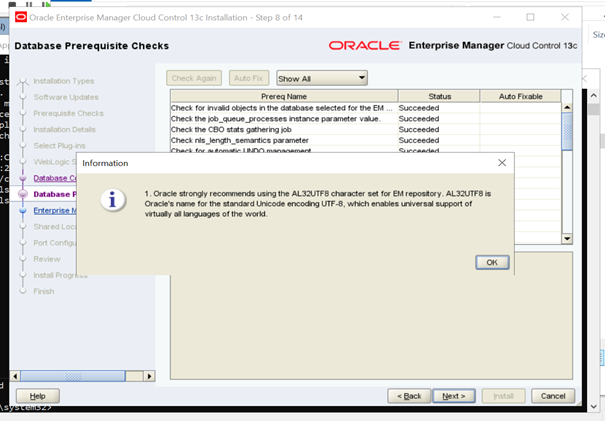This screenshot has height=421, width=605.
Task: Select Software Updates step in sidebar
Action: tap(66, 97)
